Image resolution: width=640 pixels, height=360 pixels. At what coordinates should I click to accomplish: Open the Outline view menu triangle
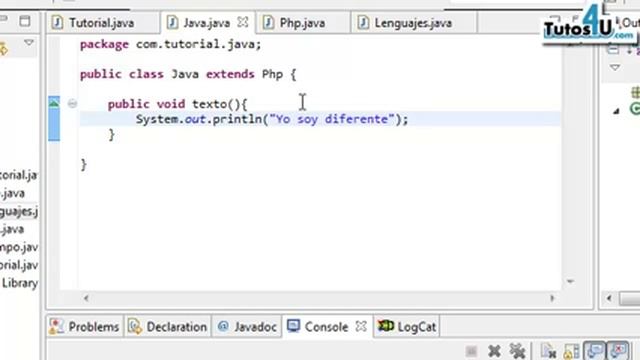(x=615, y=67)
